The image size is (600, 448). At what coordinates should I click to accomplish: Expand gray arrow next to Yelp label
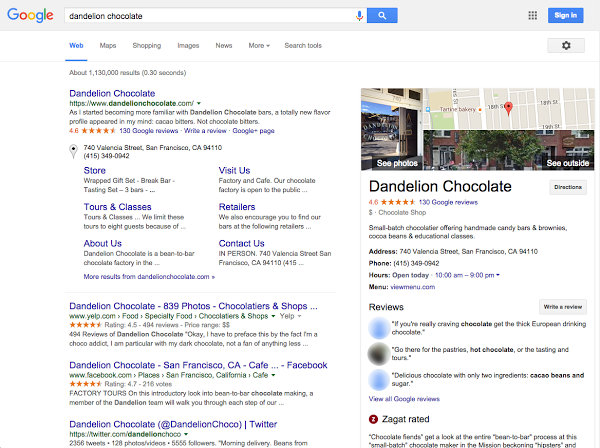299,316
